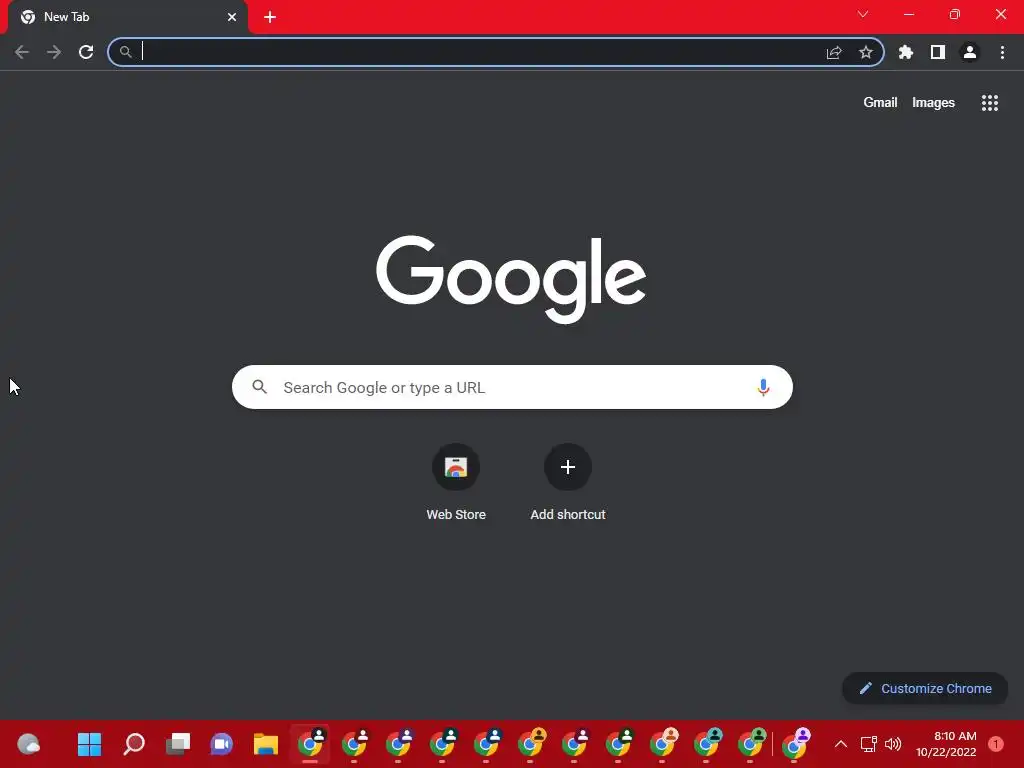This screenshot has height=768, width=1024.
Task: Click the active highlighted Chrome taskbar icon
Action: tap(310, 744)
